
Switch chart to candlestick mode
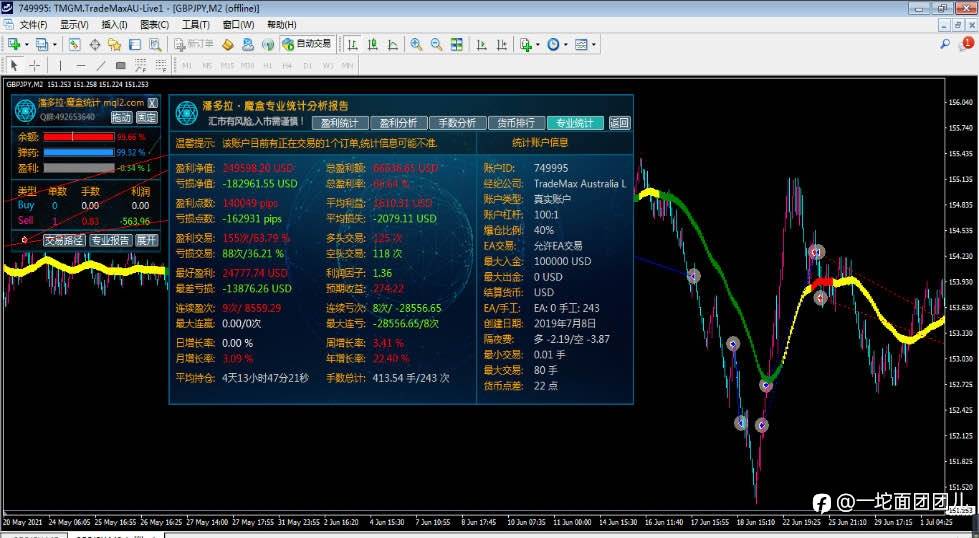(x=373, y=44)
